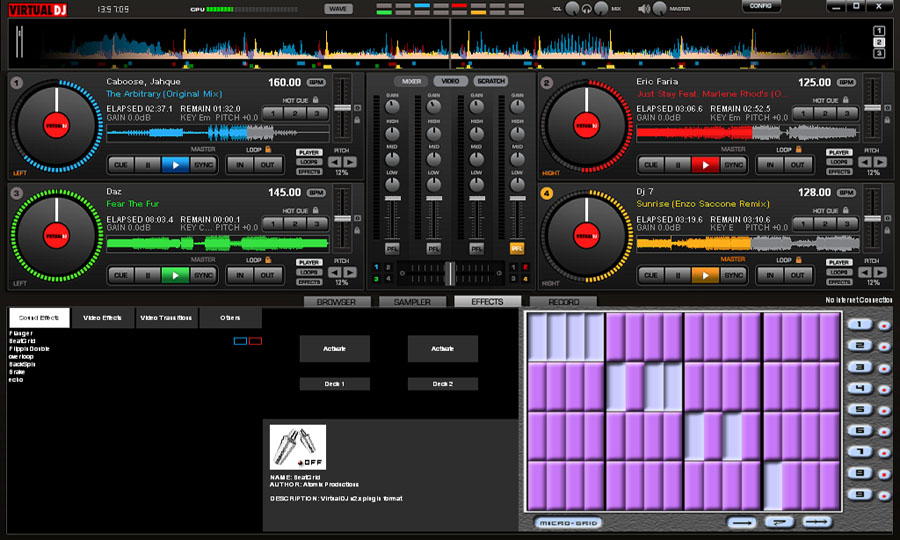Image resolution: width=900 pixels, height=540 pixels.
Task: Switch the top display via WAVE button
Action: click(x=338, y=9)
